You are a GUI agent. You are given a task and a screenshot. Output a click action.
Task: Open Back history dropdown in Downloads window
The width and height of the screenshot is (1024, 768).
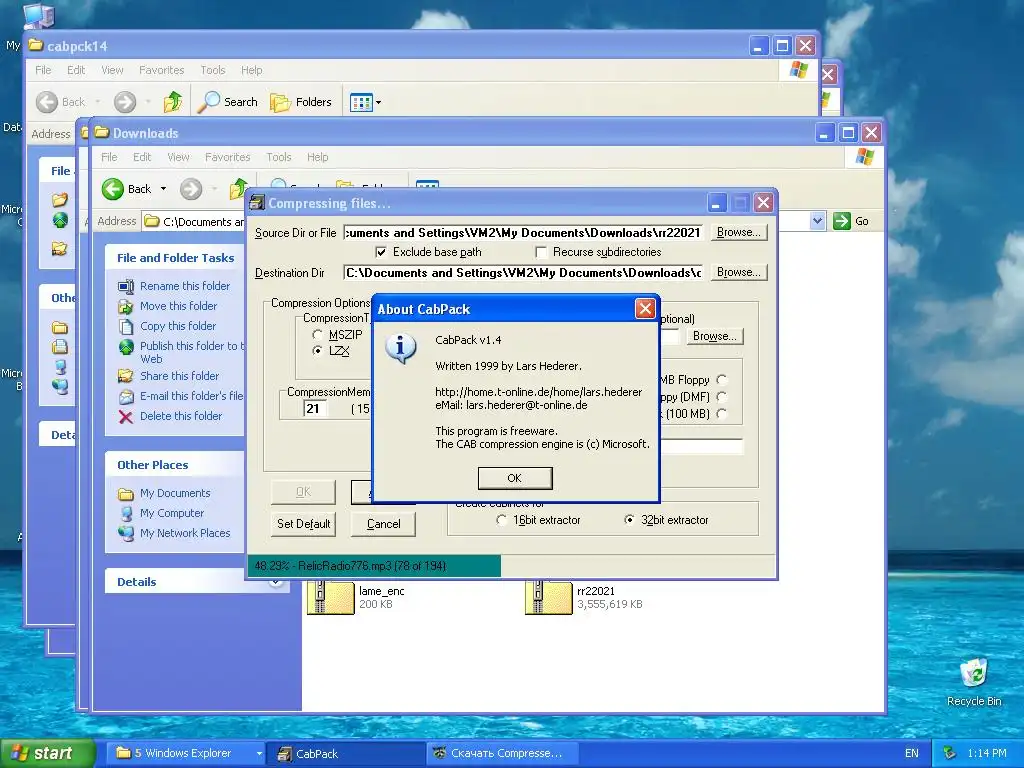pyautogui.click(x=163, y=189)
